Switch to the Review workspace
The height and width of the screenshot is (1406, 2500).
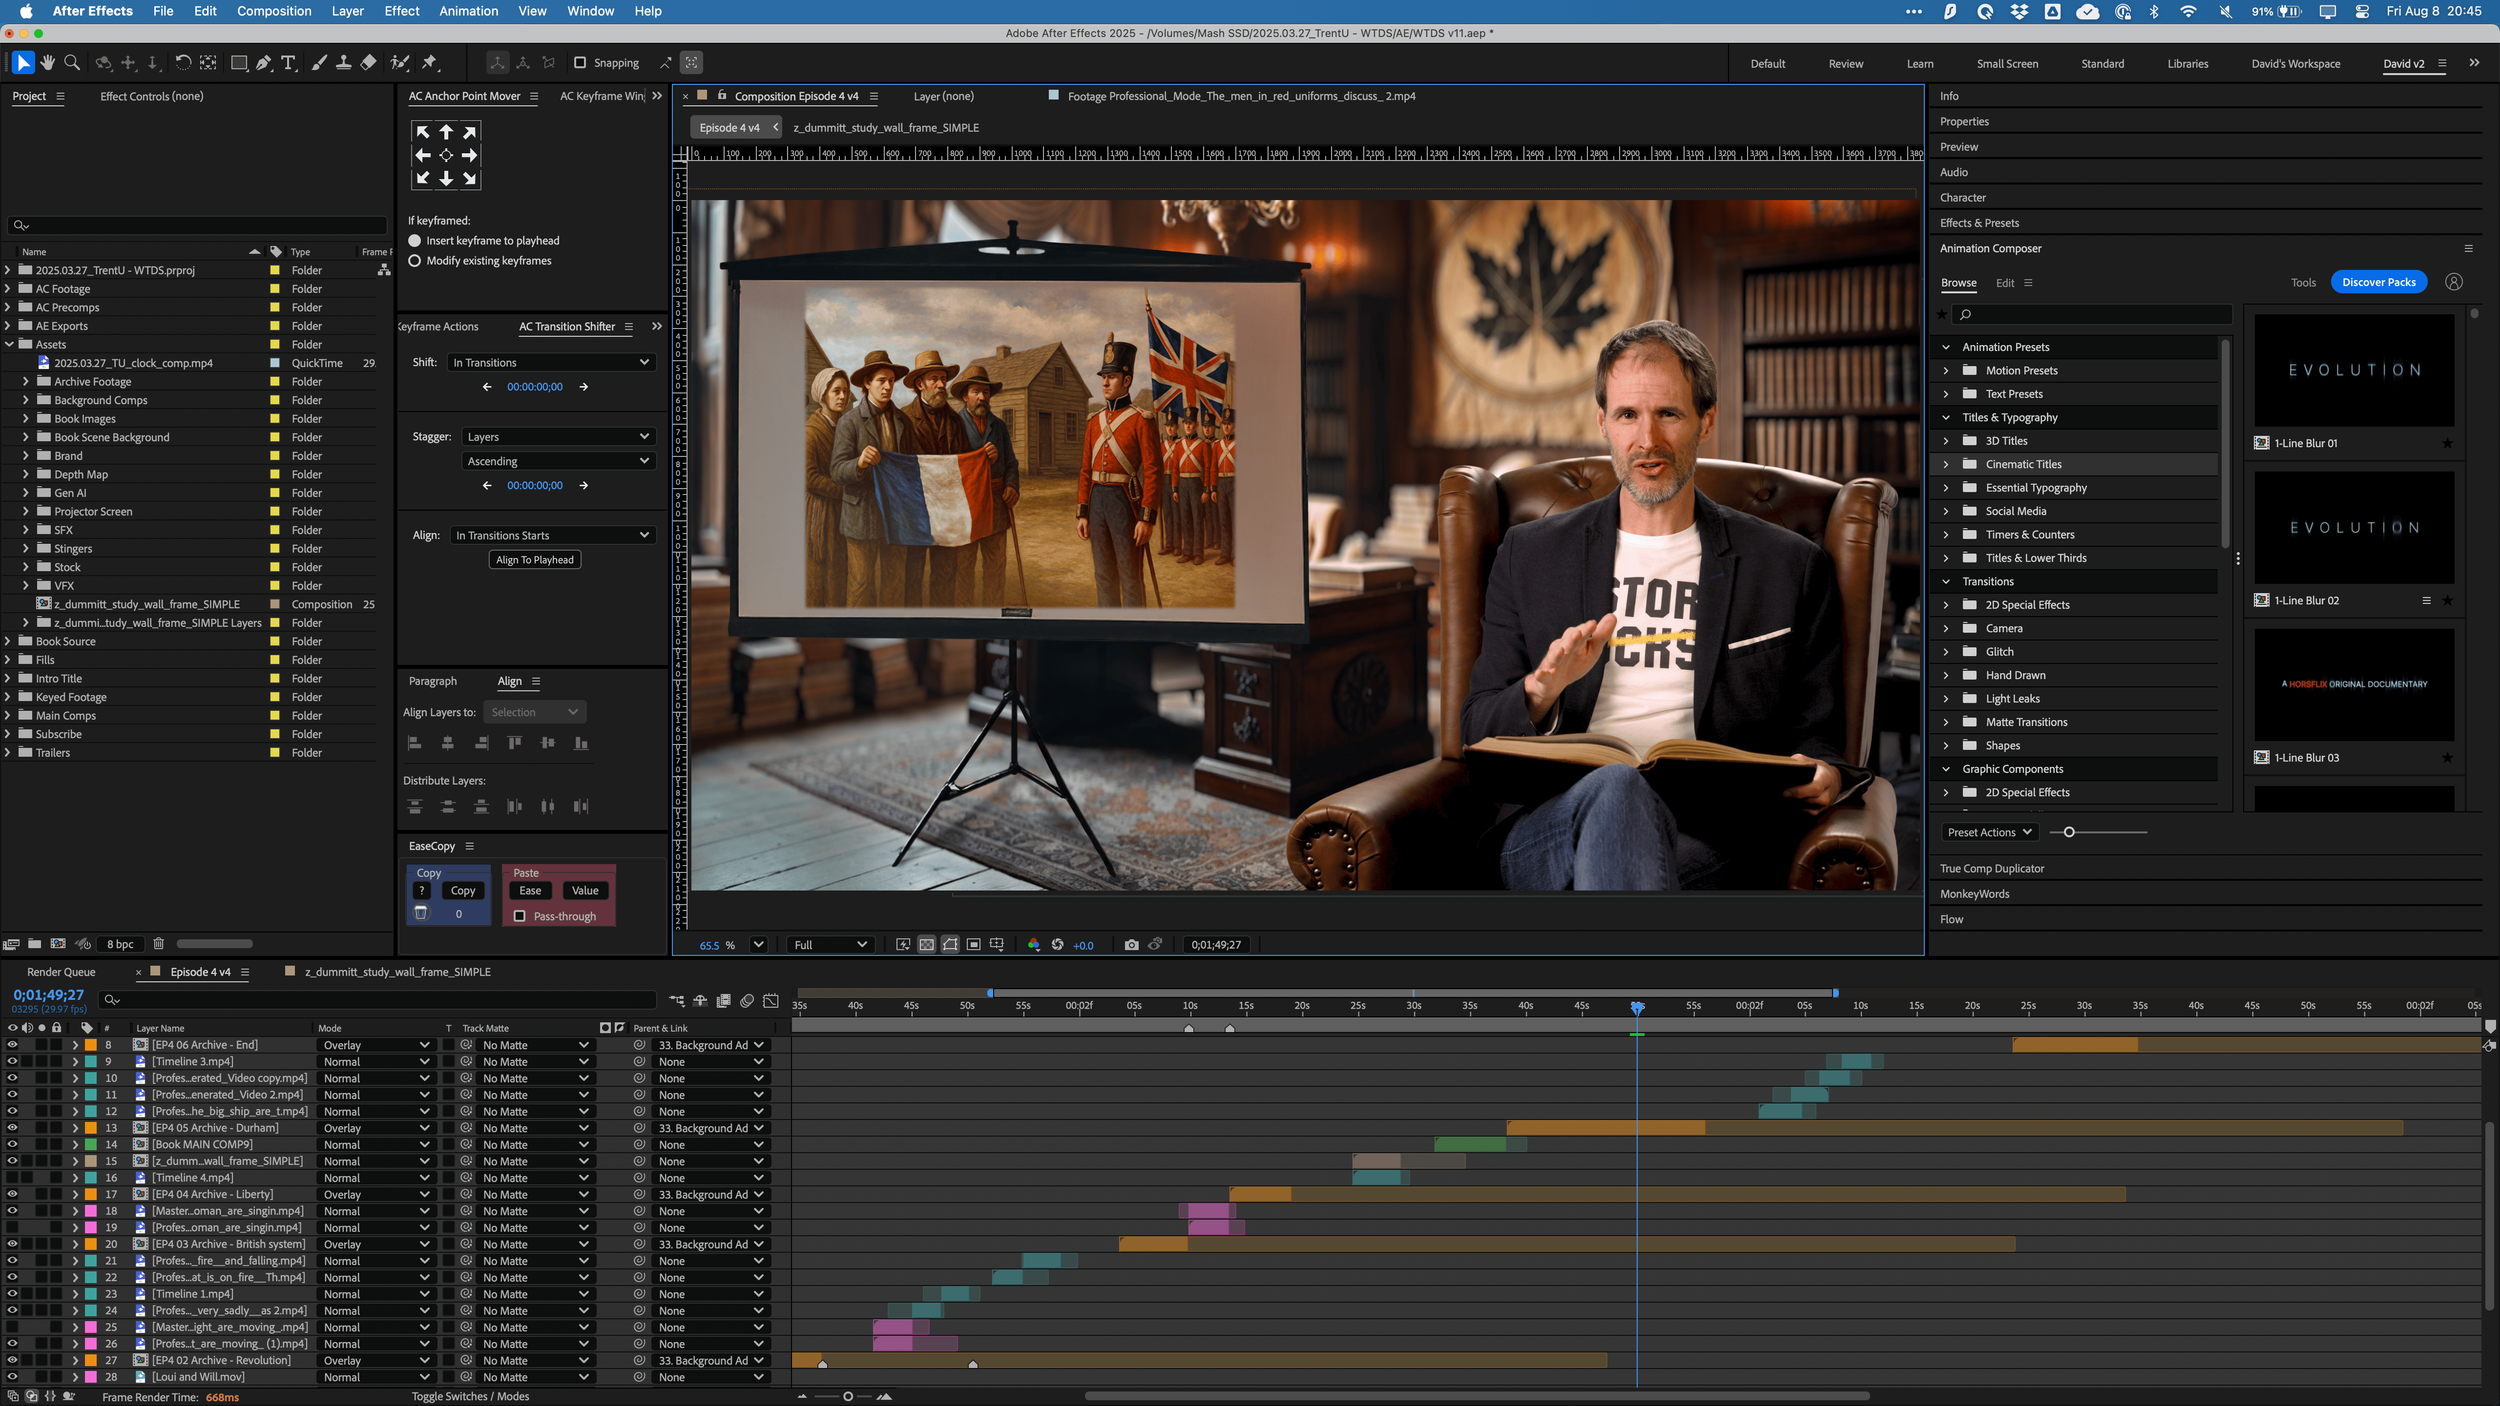pos(1845,63)
